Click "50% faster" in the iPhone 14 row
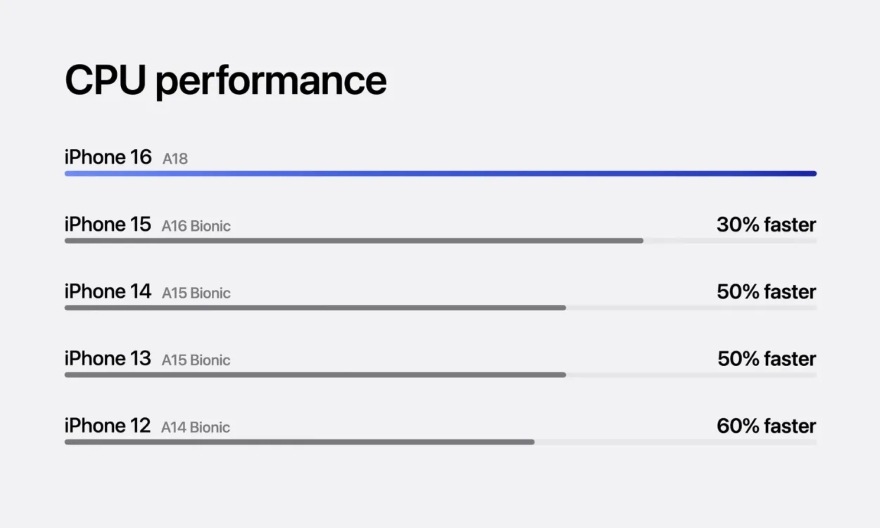The height and width of the screenshot is (528, 880). 766,292
